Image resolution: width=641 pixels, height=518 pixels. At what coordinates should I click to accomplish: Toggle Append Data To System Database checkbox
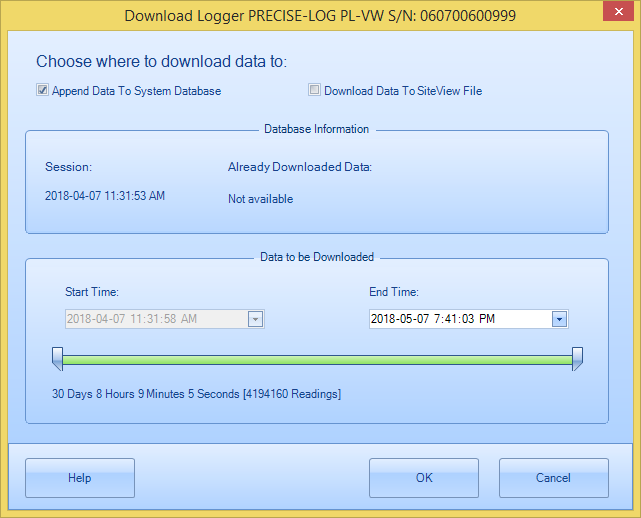[43, 91]
